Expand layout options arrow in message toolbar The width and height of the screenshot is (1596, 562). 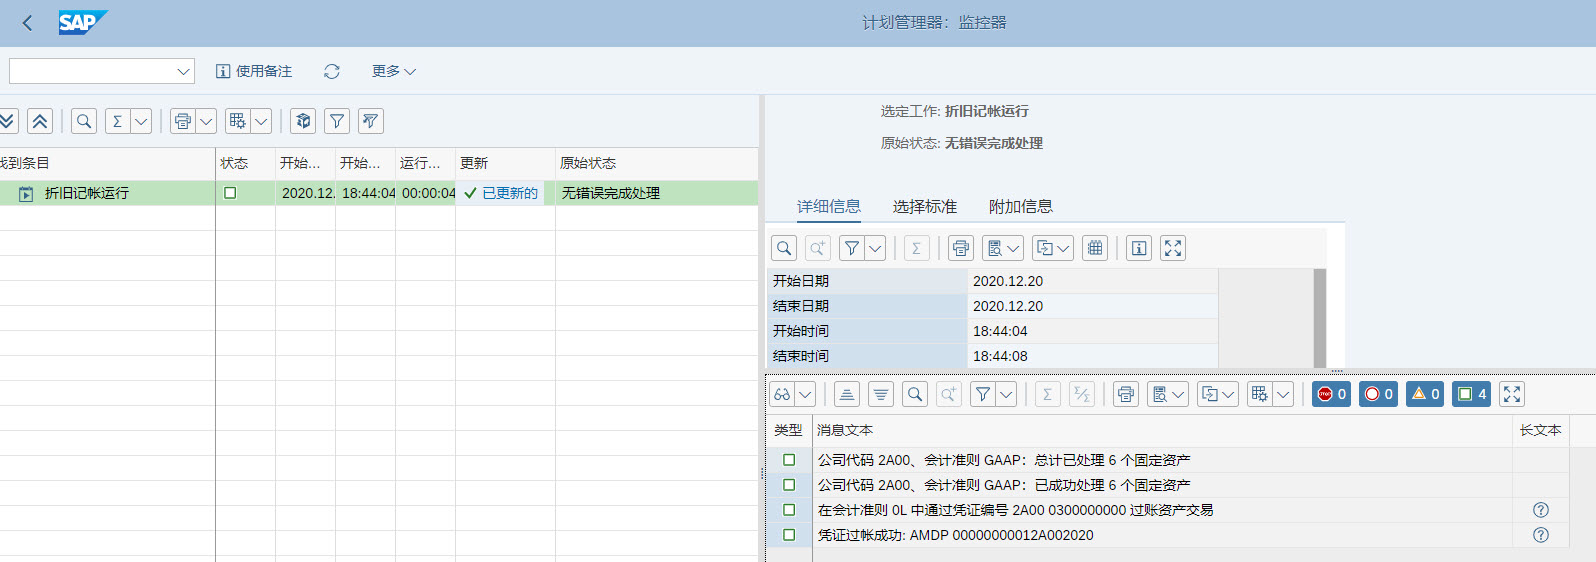(1284, 394)
